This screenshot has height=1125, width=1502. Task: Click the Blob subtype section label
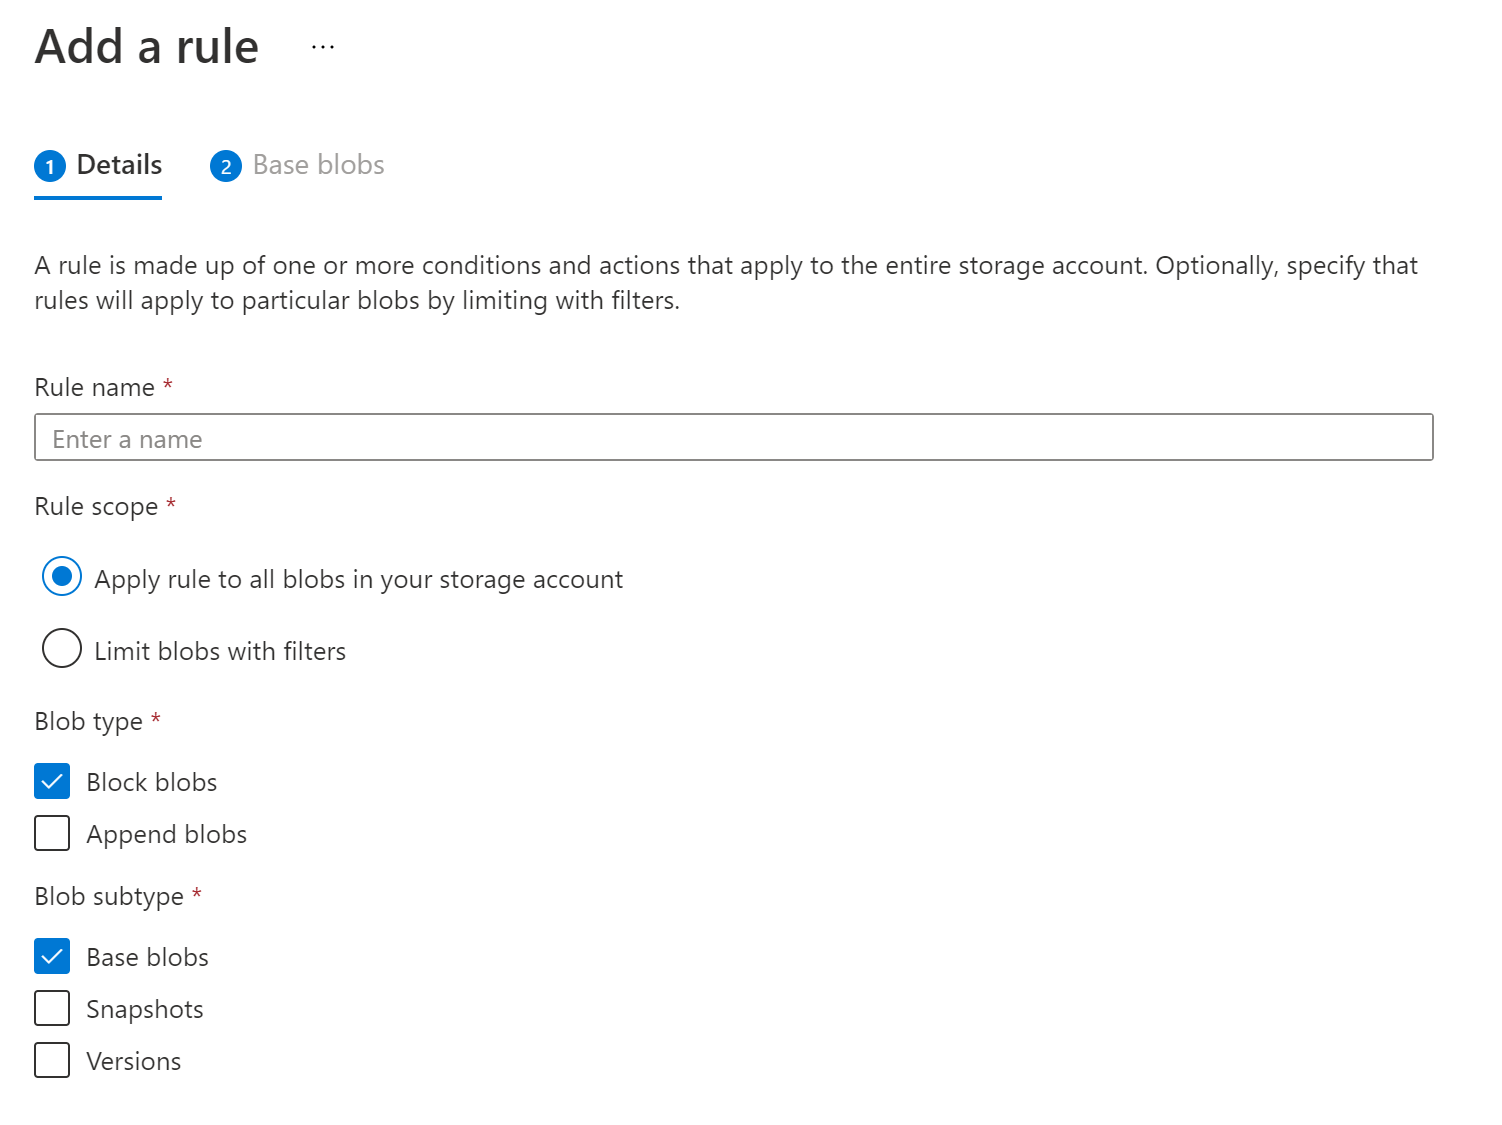(x=109, y=897)
